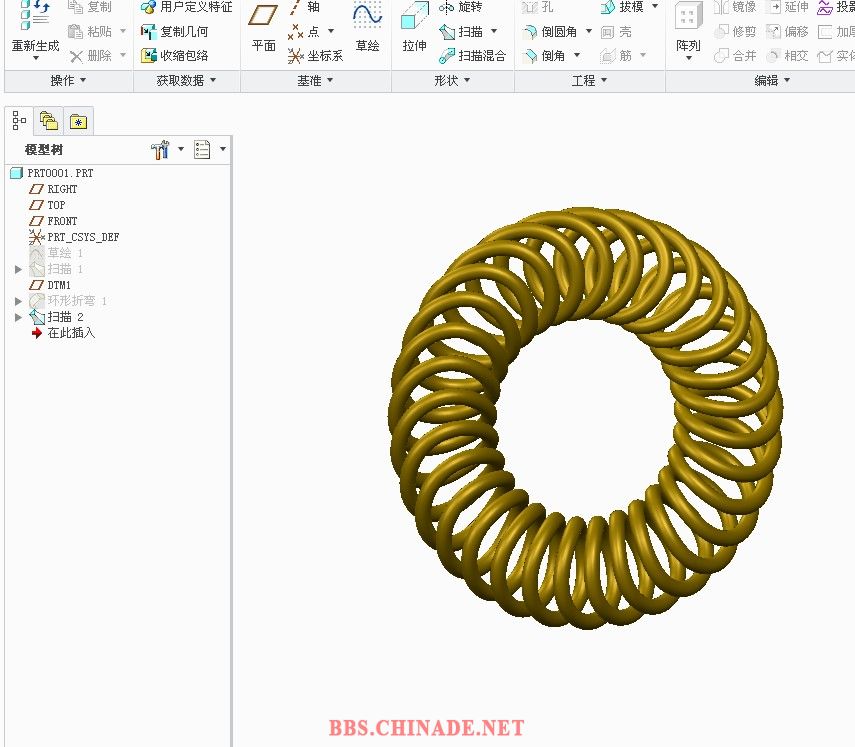This screenshot has width=855, height=747.
Task: Expand the 扫描 2 tree node
Action: coord(18,317)
